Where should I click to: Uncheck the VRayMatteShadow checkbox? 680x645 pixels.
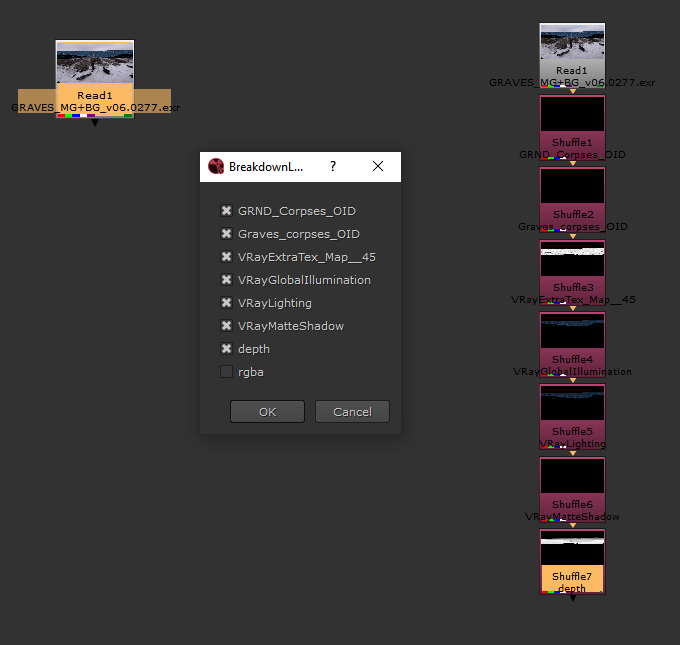[x=227, y=326]
